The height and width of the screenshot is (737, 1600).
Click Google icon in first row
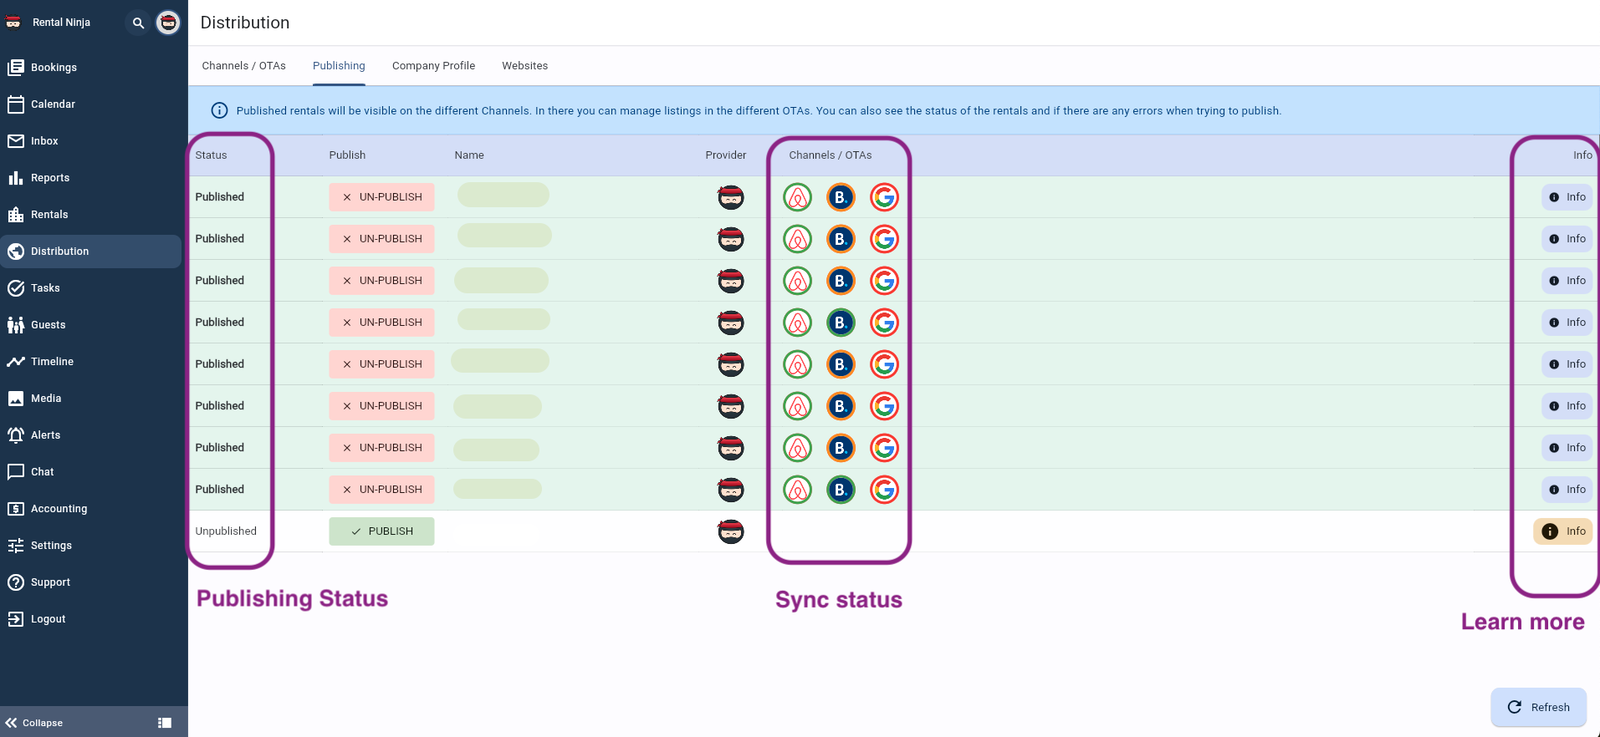(884, 197)
